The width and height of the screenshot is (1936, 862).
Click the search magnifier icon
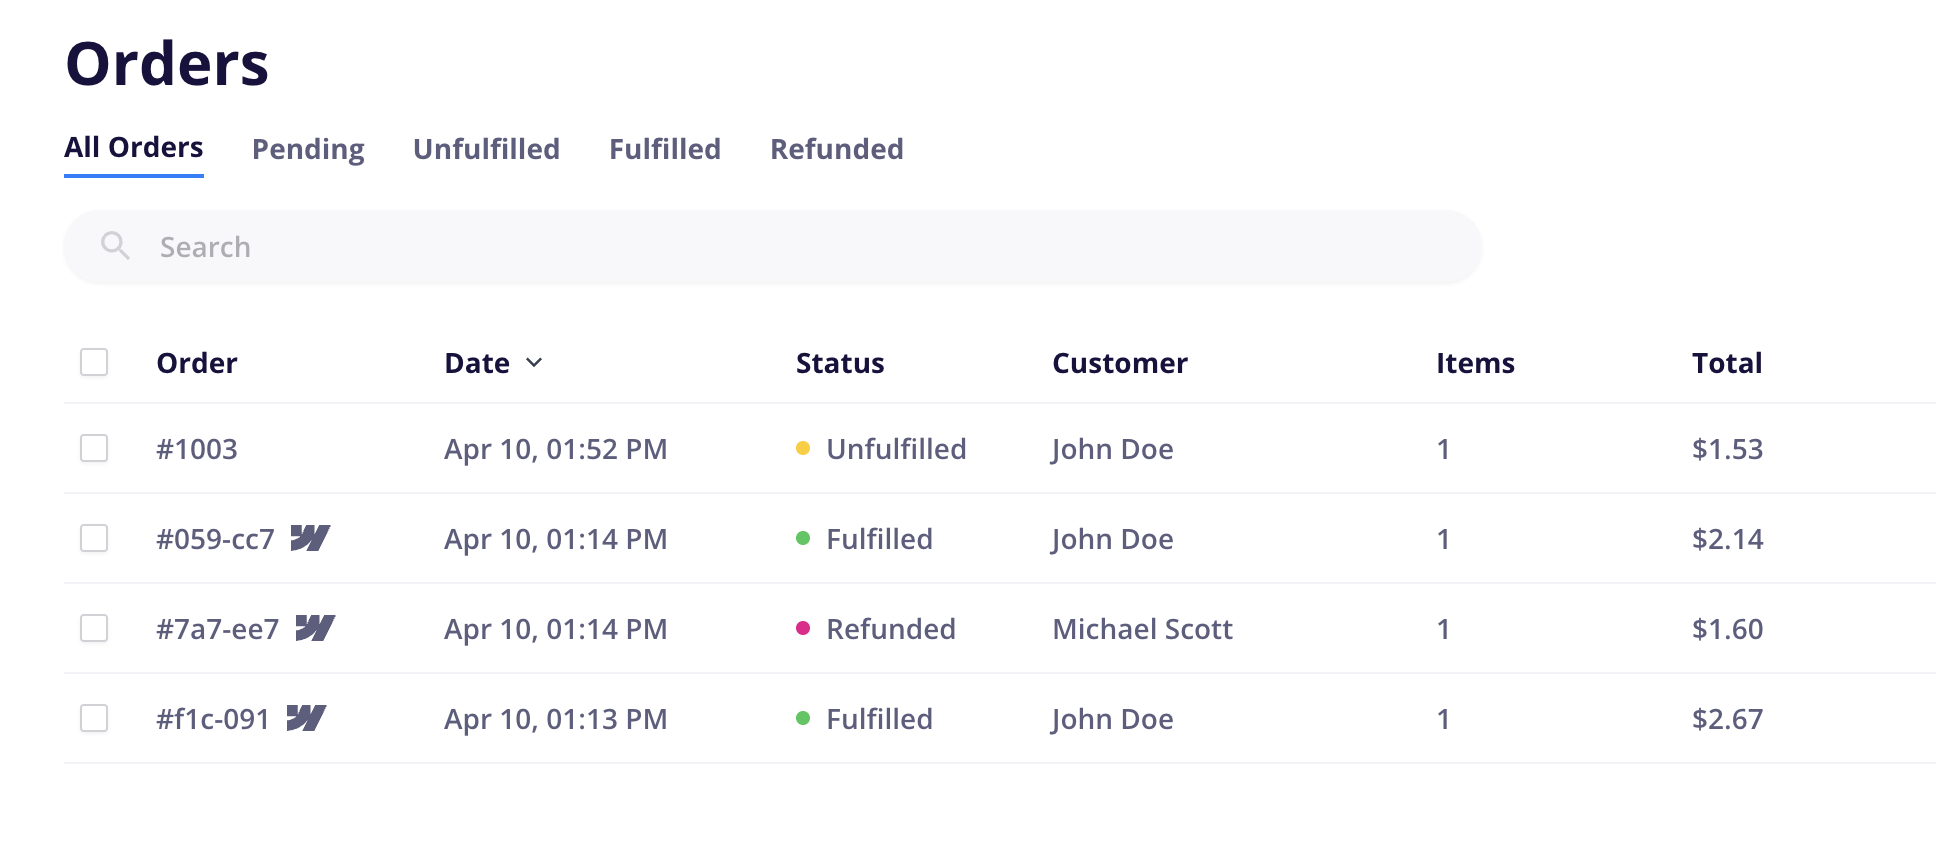point(115,246)
